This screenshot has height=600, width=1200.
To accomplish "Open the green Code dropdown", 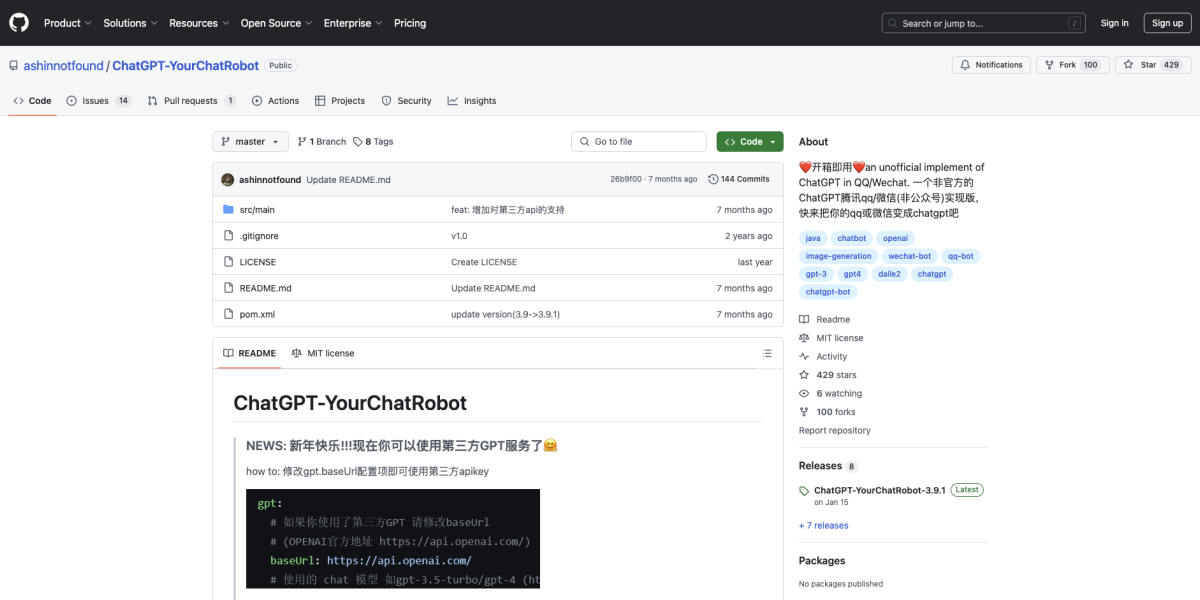I will (749, 141).
